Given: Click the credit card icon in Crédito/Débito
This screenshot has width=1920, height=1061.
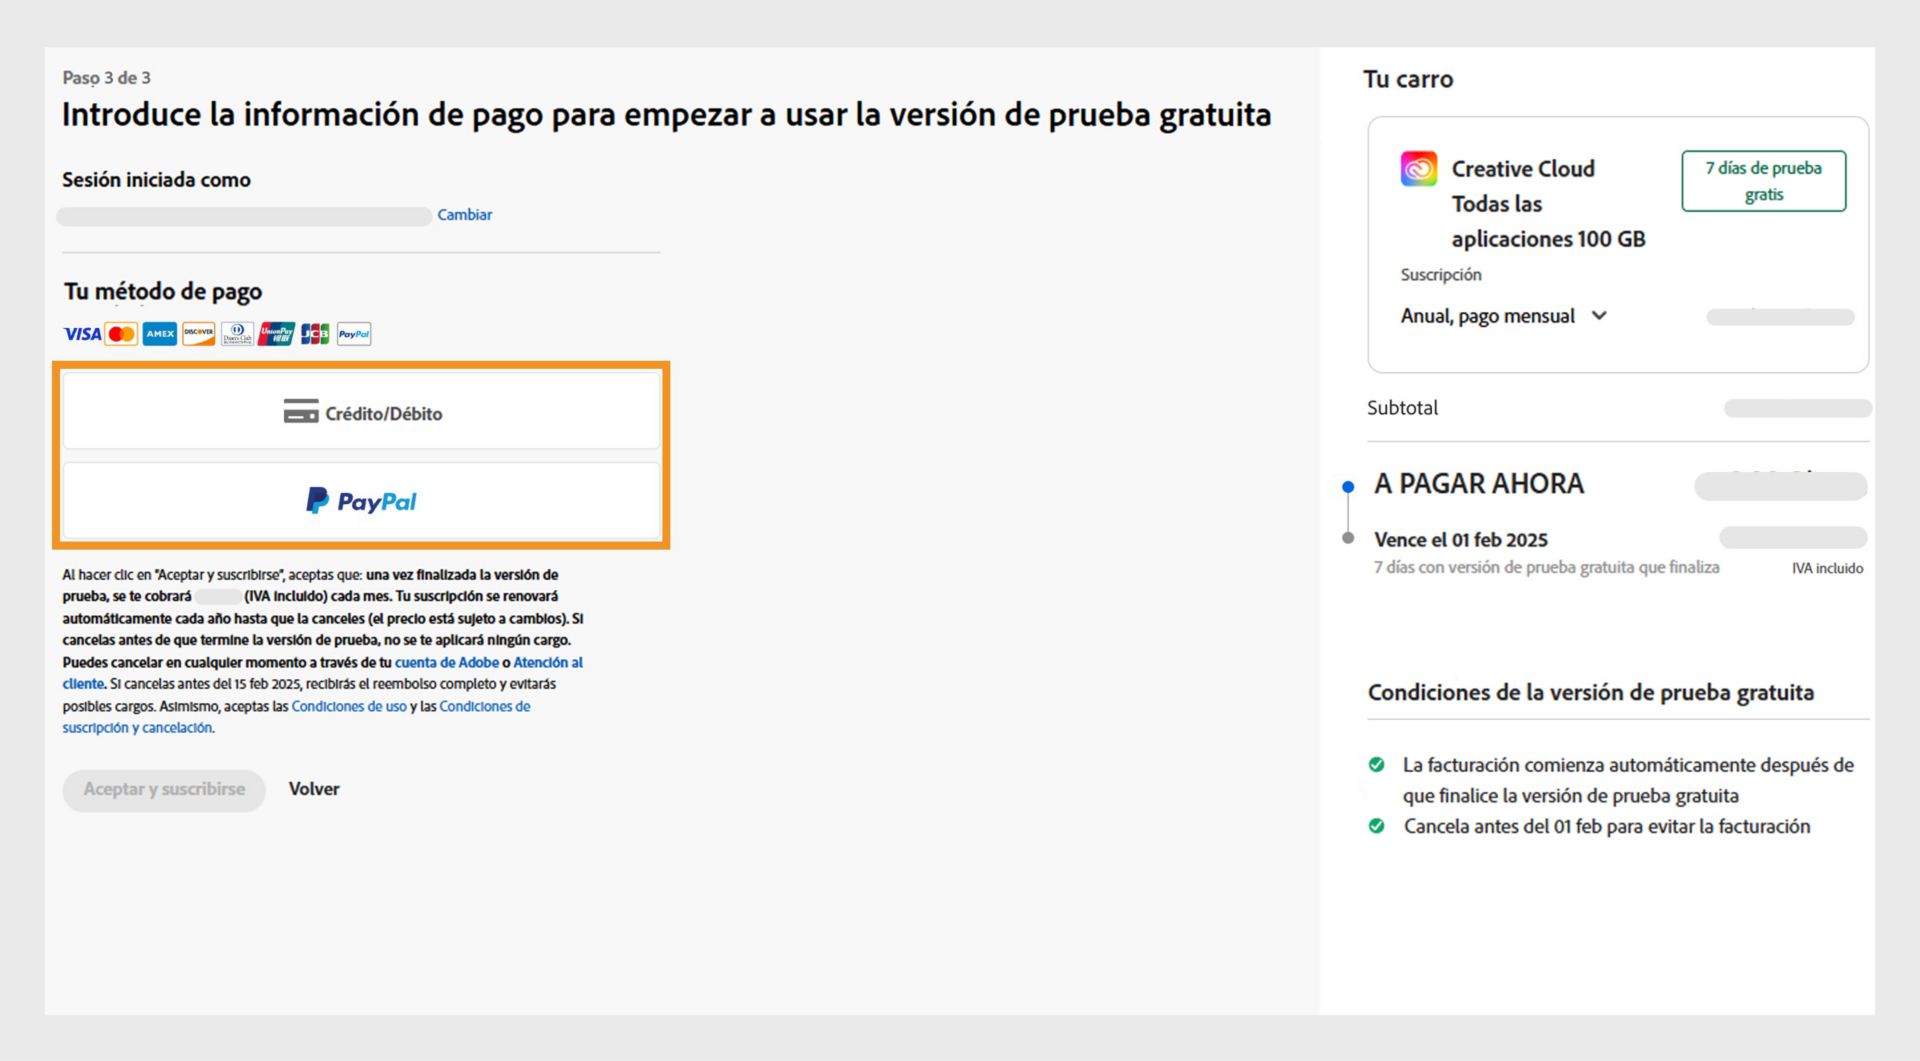Looking at the screenshot, I should [300, 411].
